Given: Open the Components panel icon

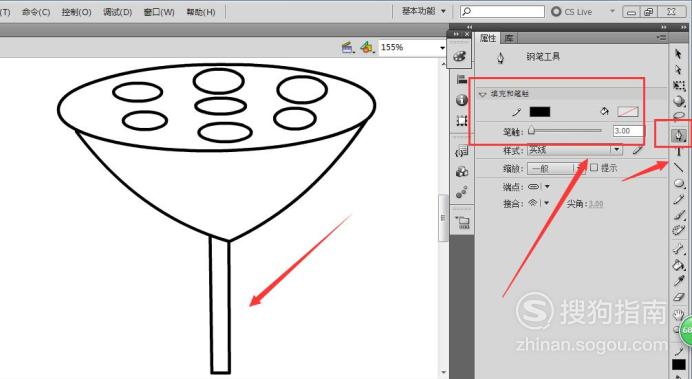Looking at the screenshot, I should (462, 172).
